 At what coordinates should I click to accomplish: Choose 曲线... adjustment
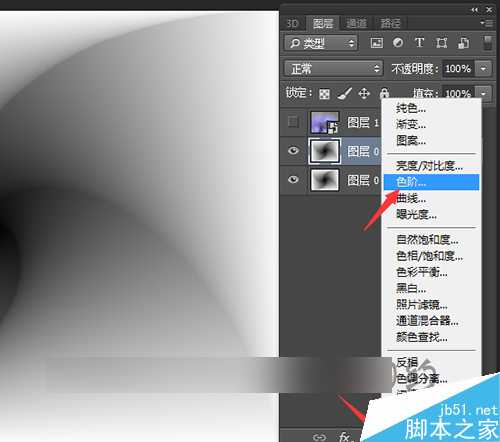click(x=431, y=199)
